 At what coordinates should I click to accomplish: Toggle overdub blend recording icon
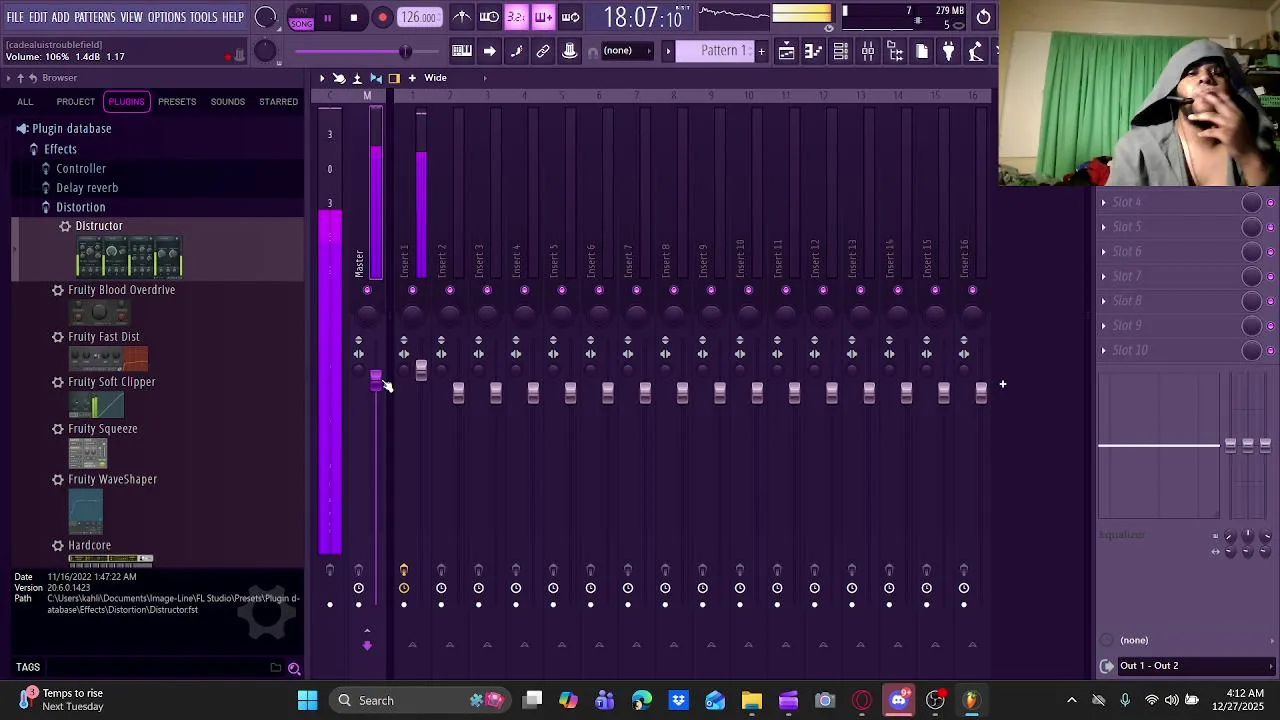point(543,17)
